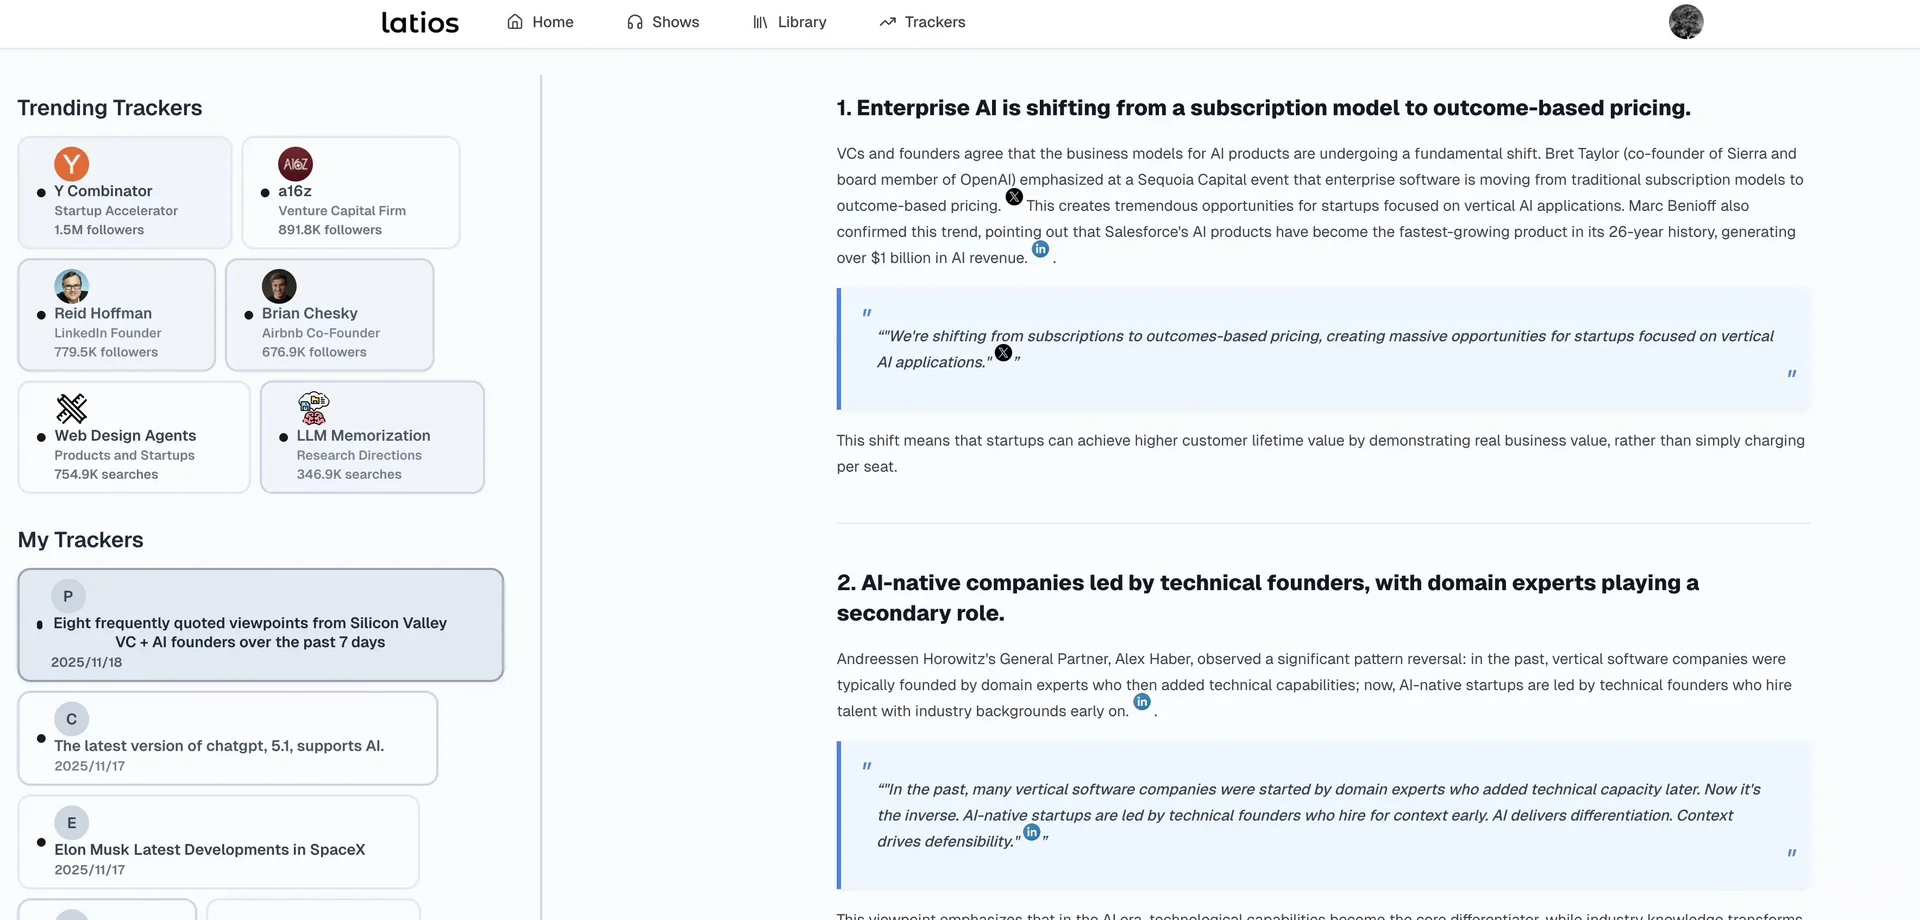Click the "Research Directions" subtitle
This screenshot has height=920, width=1920.
(359, 455)
